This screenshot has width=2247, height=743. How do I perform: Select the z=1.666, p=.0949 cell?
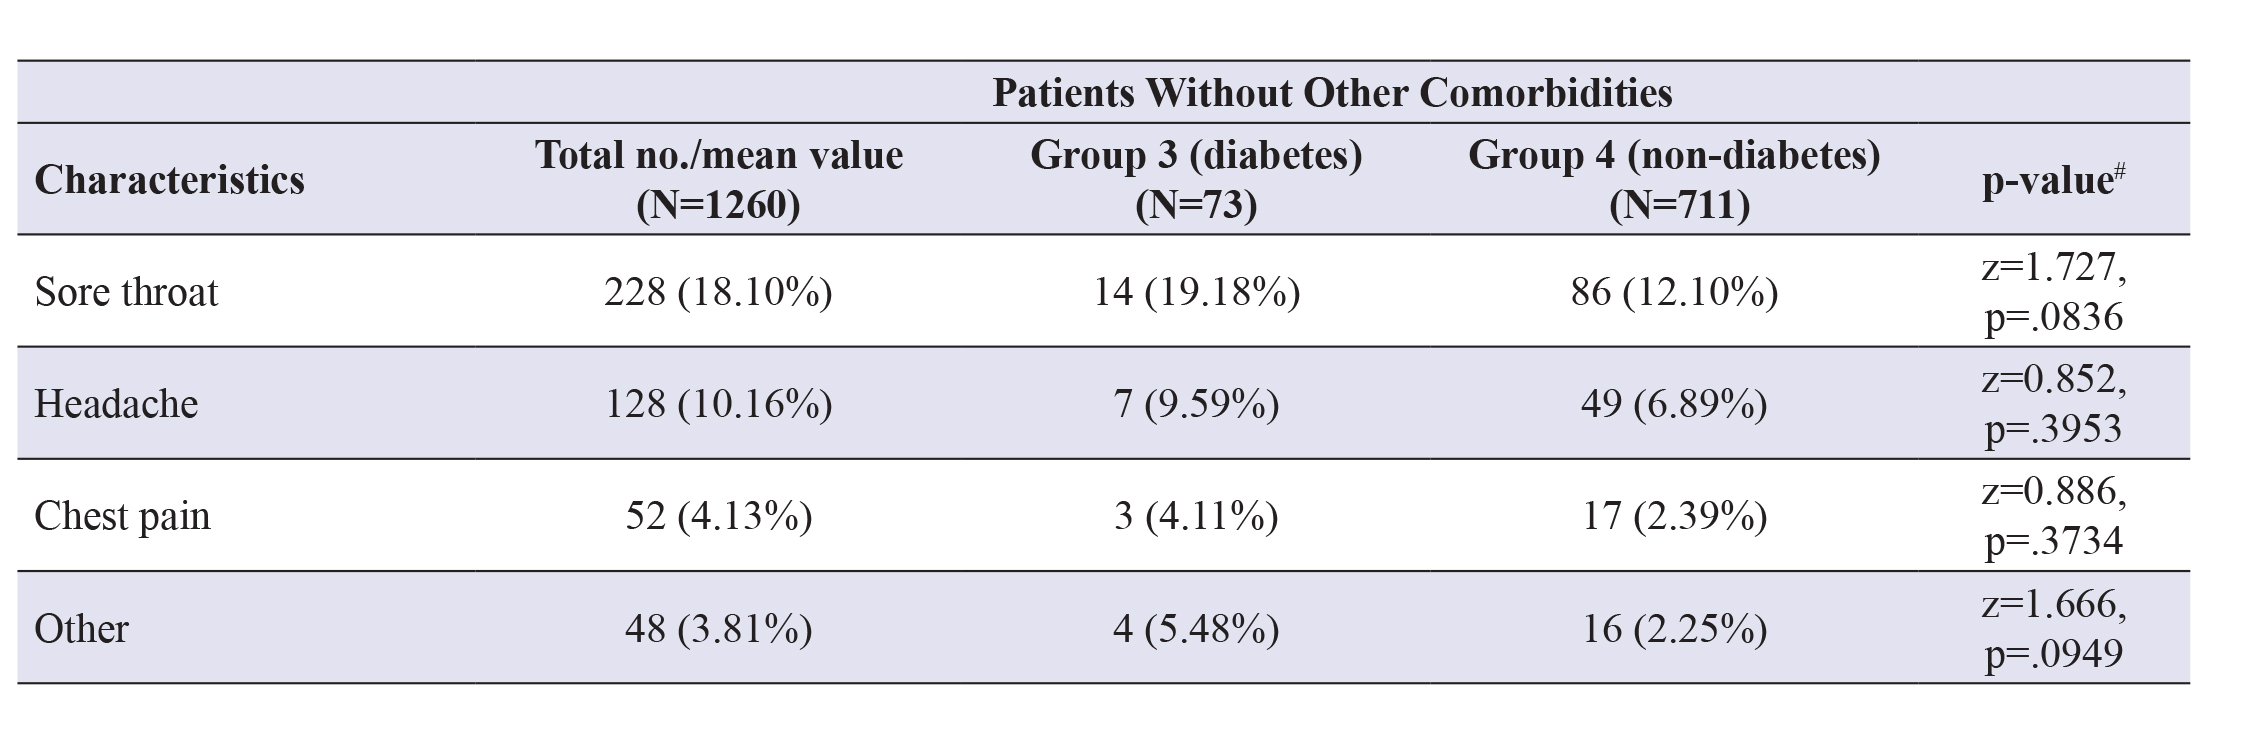click(x=2054, y=629)
